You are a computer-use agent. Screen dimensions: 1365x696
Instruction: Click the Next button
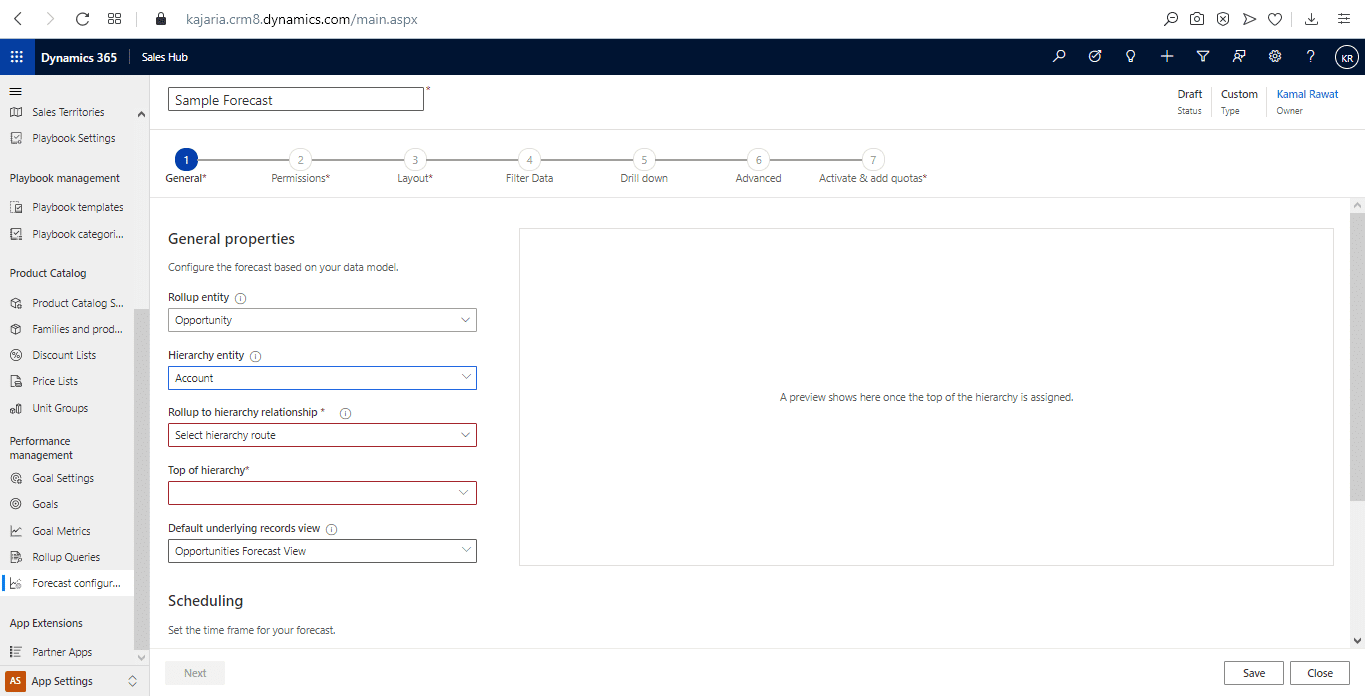click(x=195, y=673)
